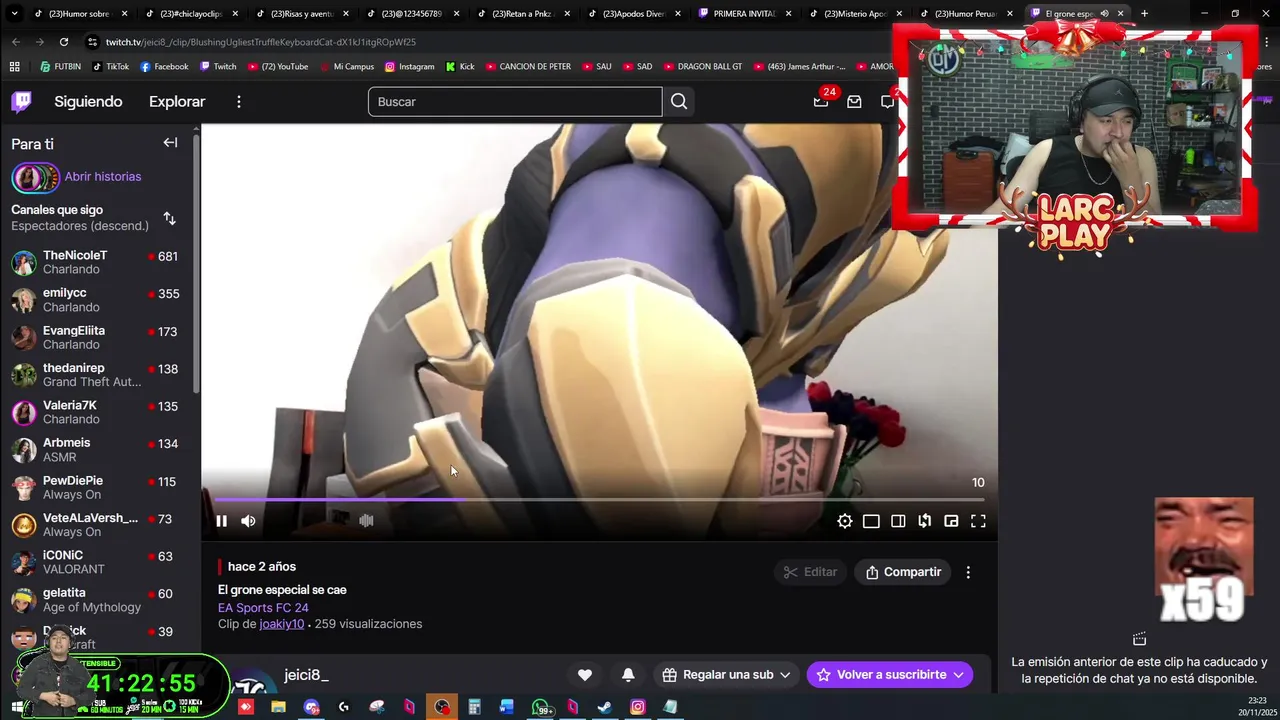Viewport: 1280px width, 720px height.
Task: Open Explorar page
Action: click(177, 101)
